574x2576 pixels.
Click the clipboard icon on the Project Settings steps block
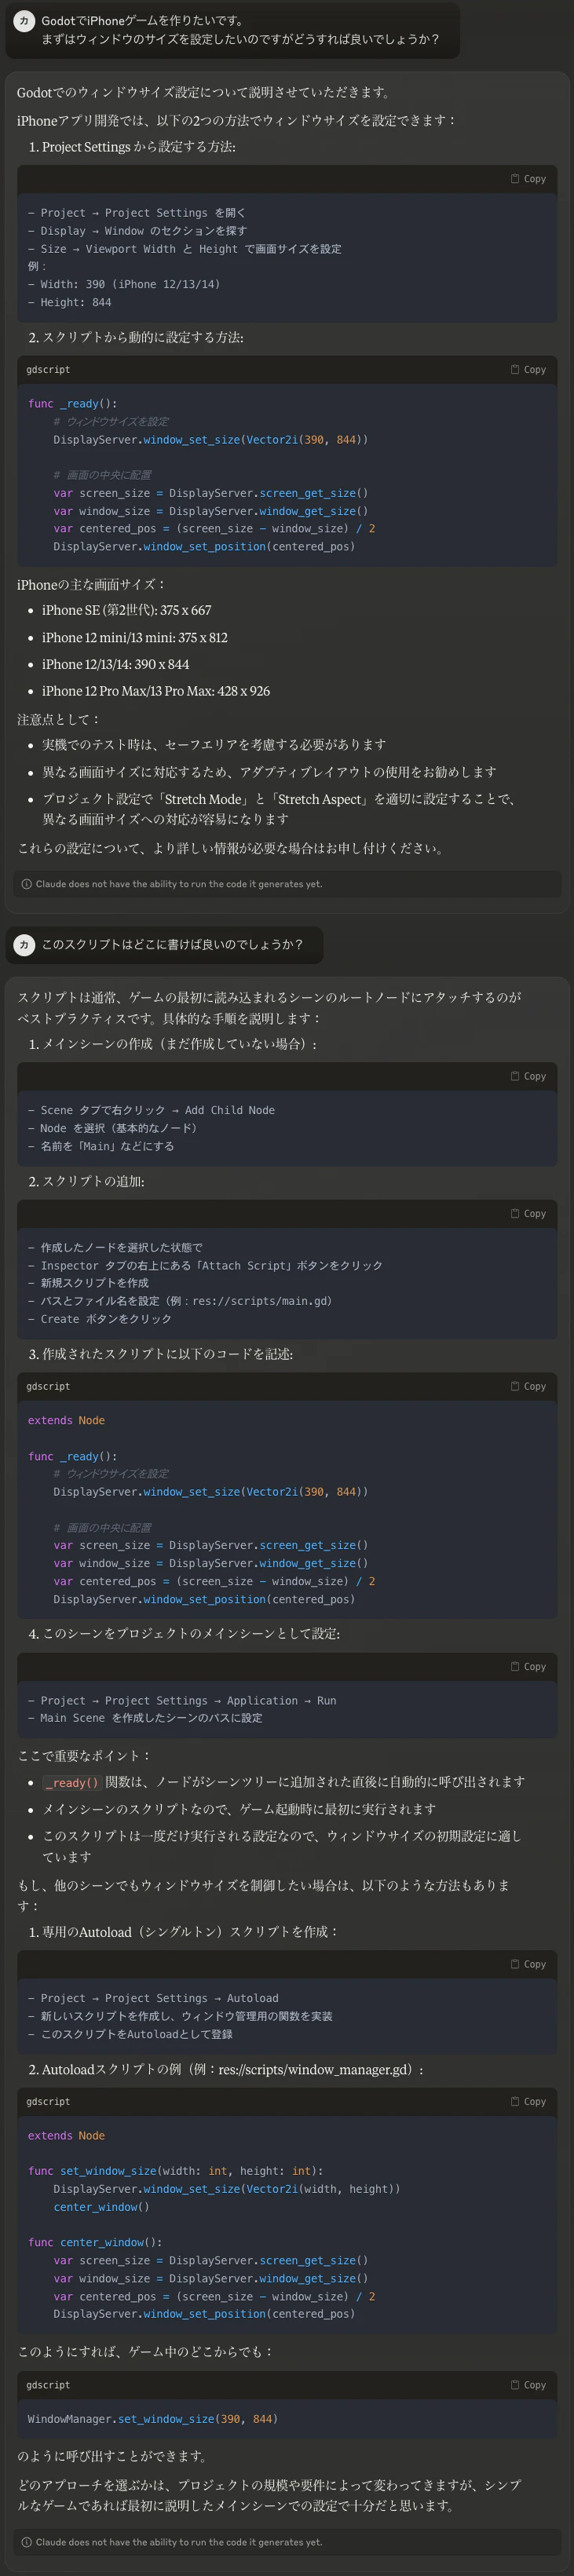pyautogui.click(x=531, y=179)
